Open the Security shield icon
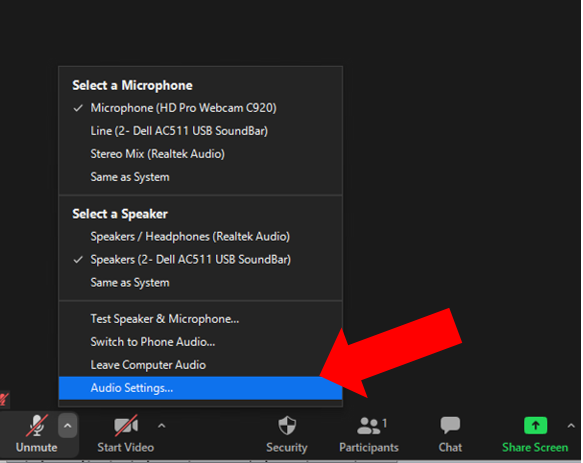This screenshot has height=463, width=583. [287, 425]
